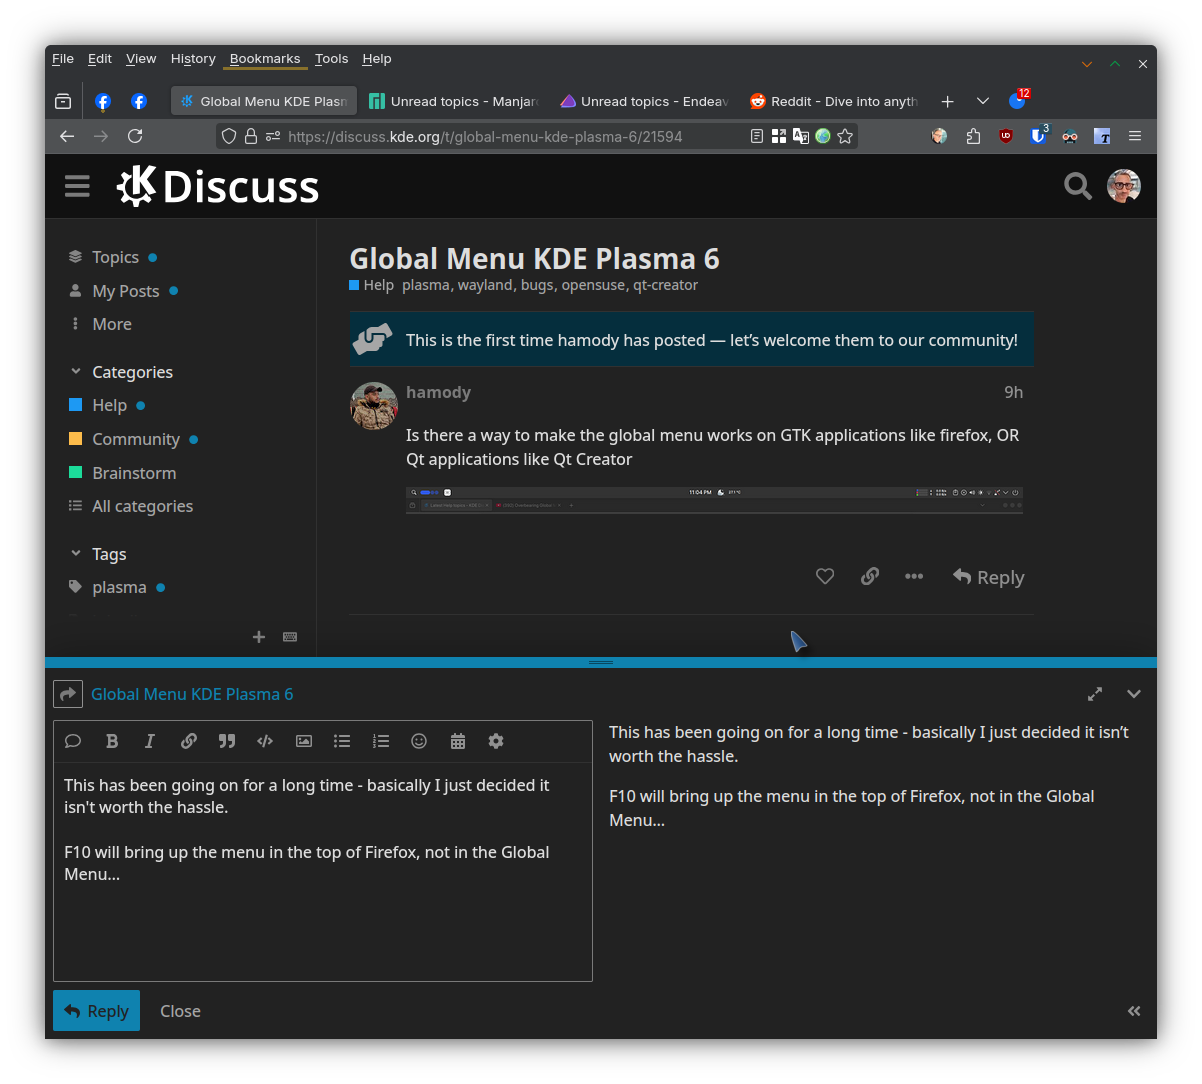Open plasma tag in sidebar
The image size is (1202, 1084).
point(116,587)
